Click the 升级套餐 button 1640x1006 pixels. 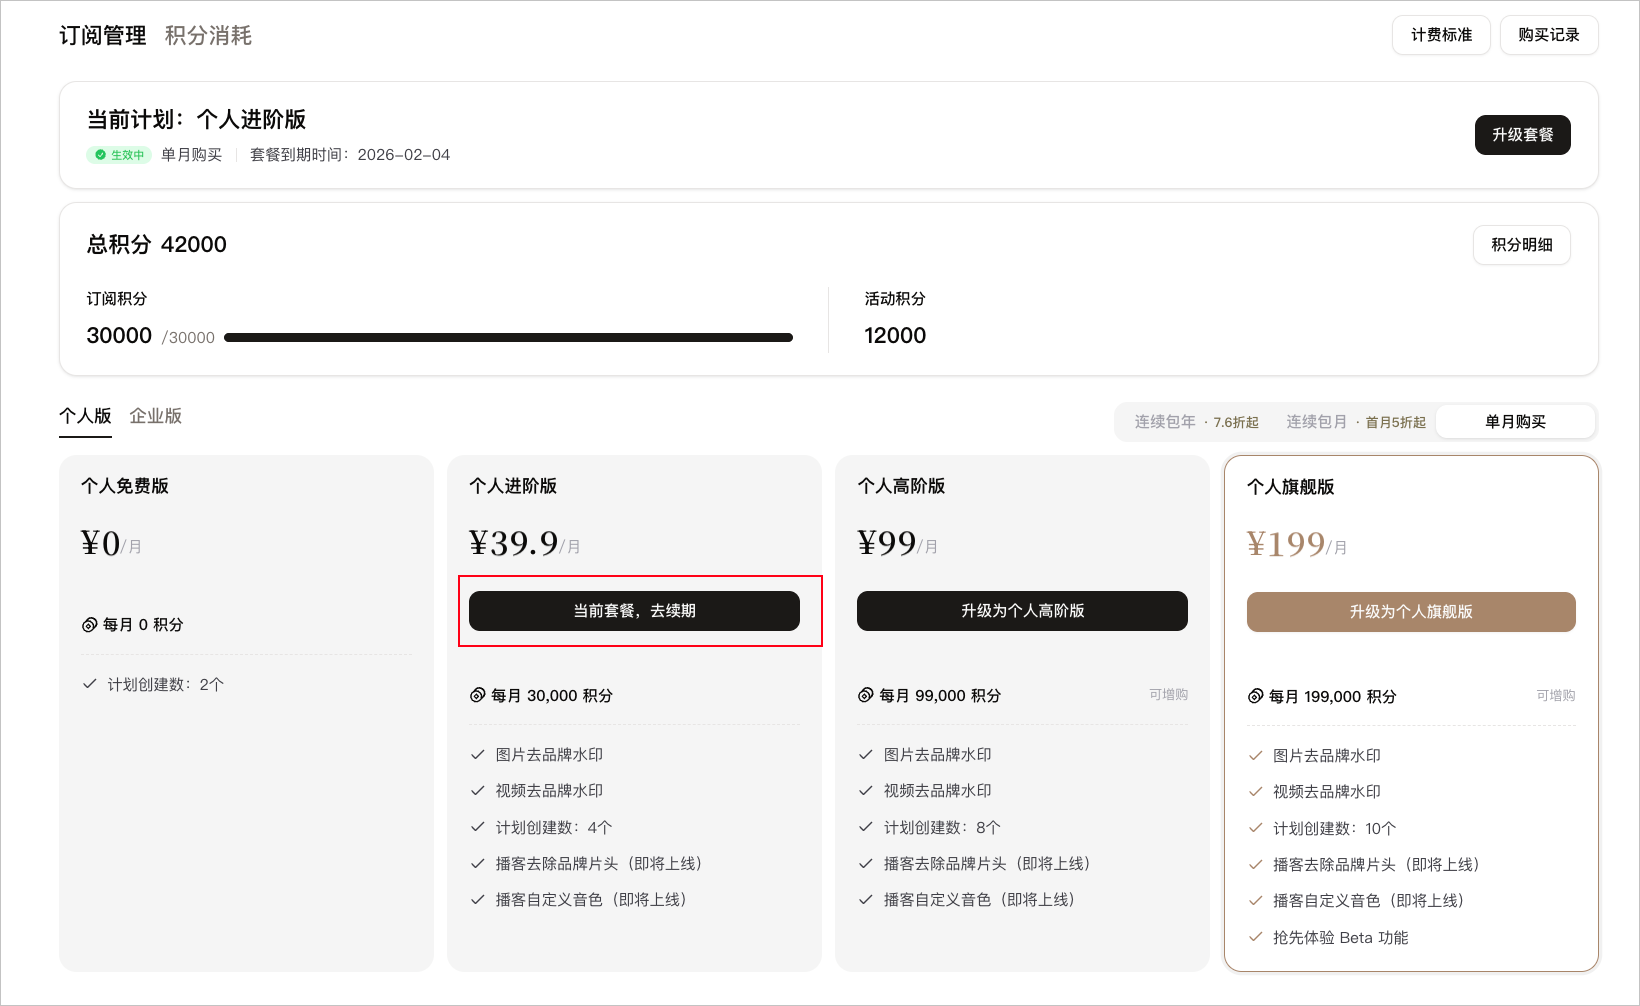pyautogui.click(x=1522, y=135)
